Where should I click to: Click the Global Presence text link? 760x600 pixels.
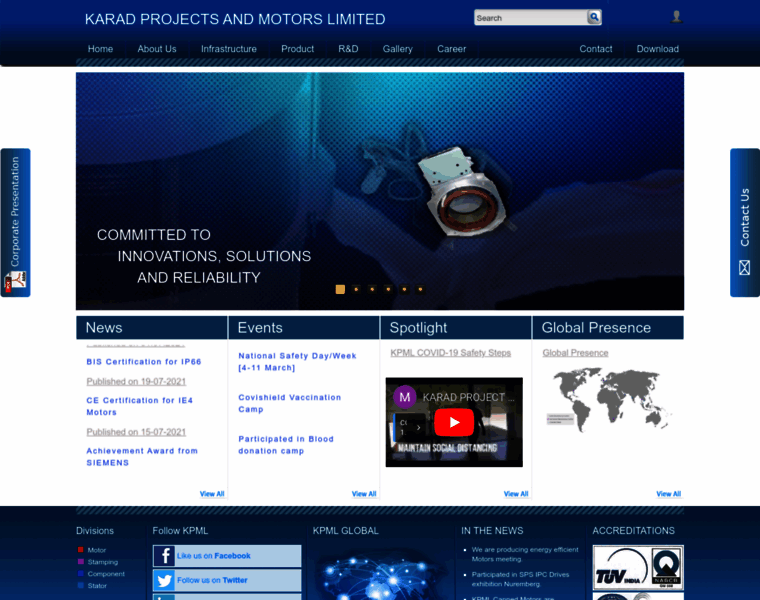tap(575, 353)
